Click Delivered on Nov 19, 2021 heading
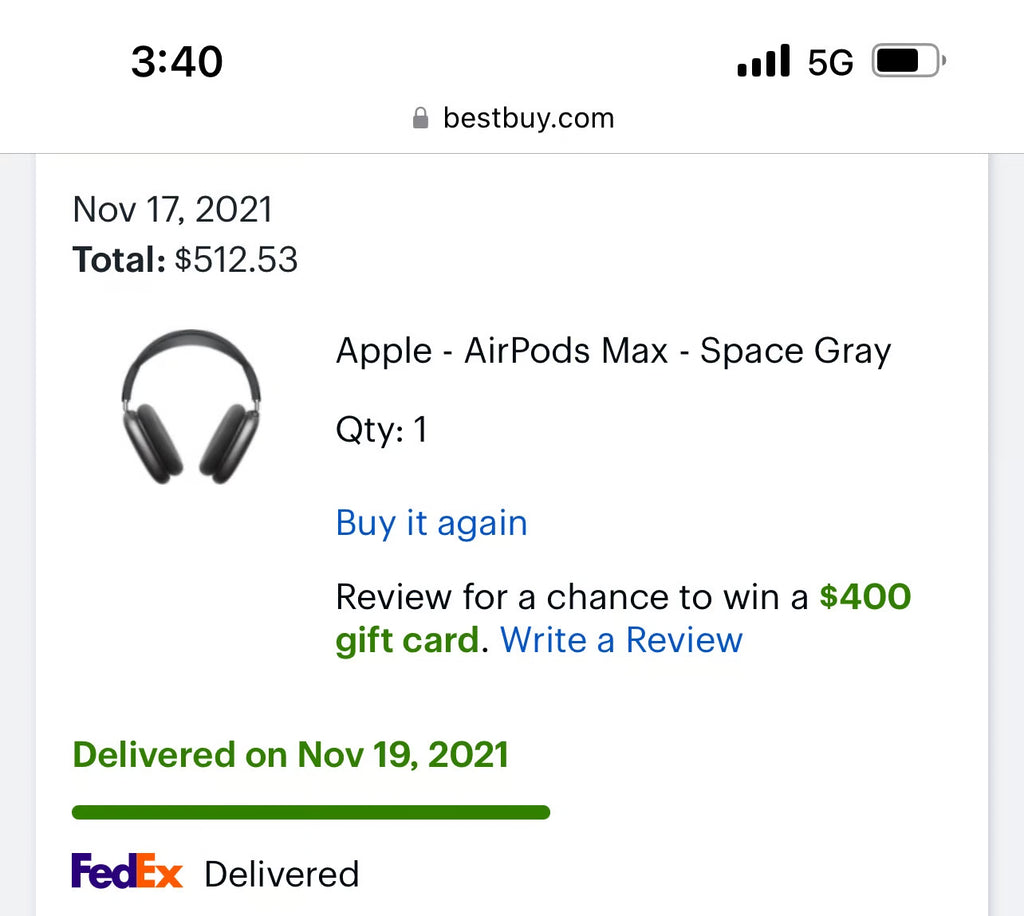Image resolution: width=1024 pixels, height=916 pixels. tap(289, 755)
